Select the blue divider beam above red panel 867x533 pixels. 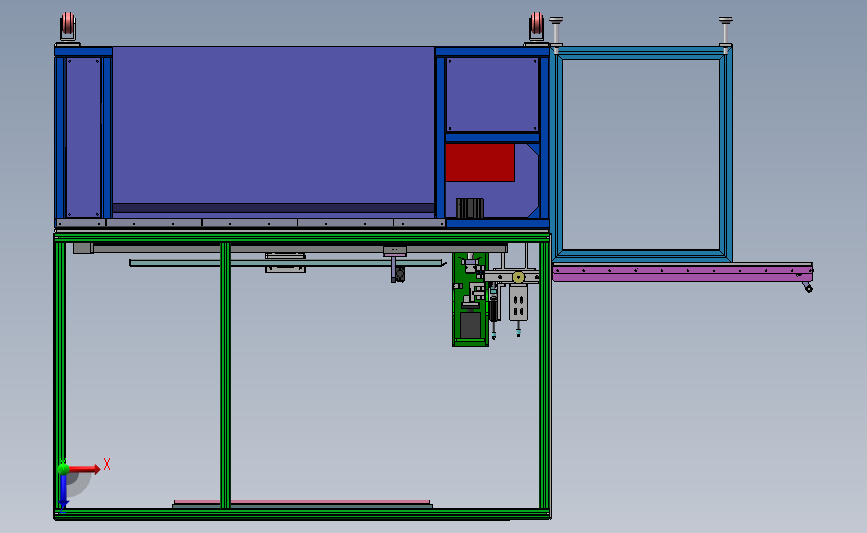[x=492, y=138]
